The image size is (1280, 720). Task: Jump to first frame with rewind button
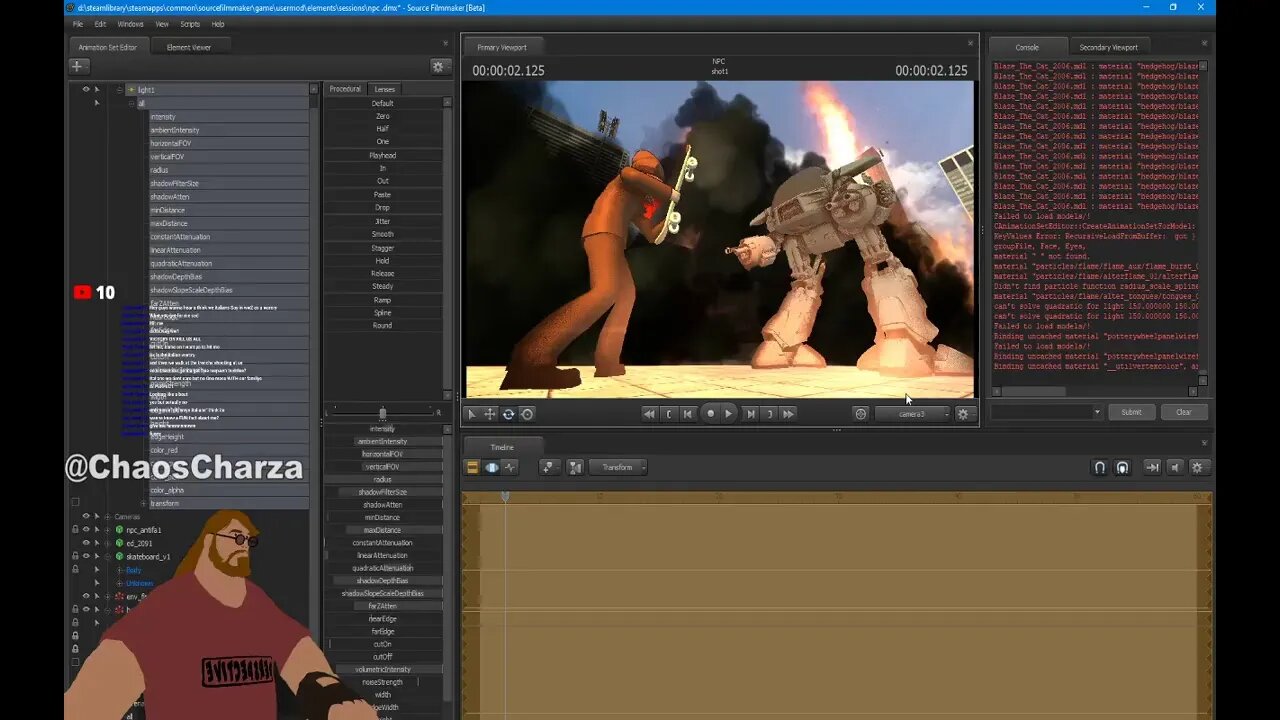click(x=649, y=414)
